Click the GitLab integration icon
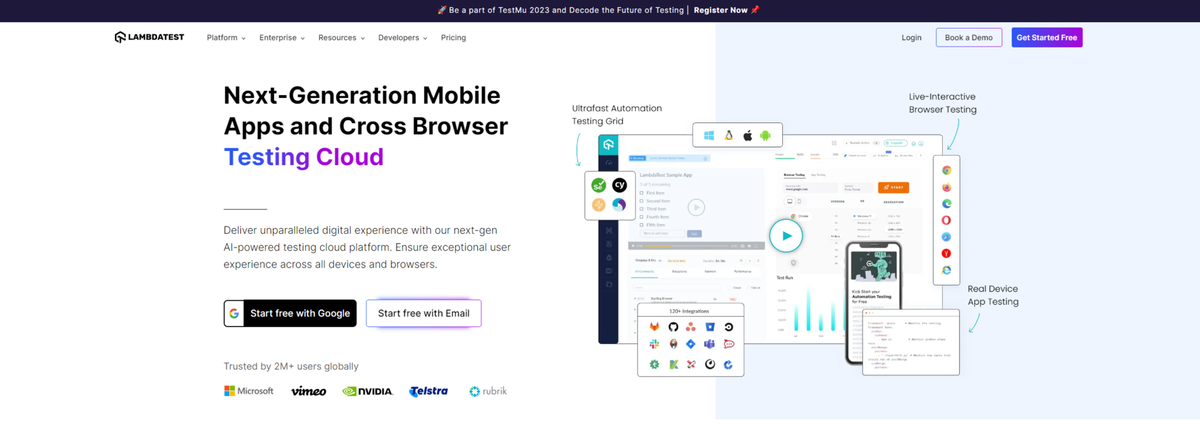This screenshot has height=442, width=1200. point(654,328)
